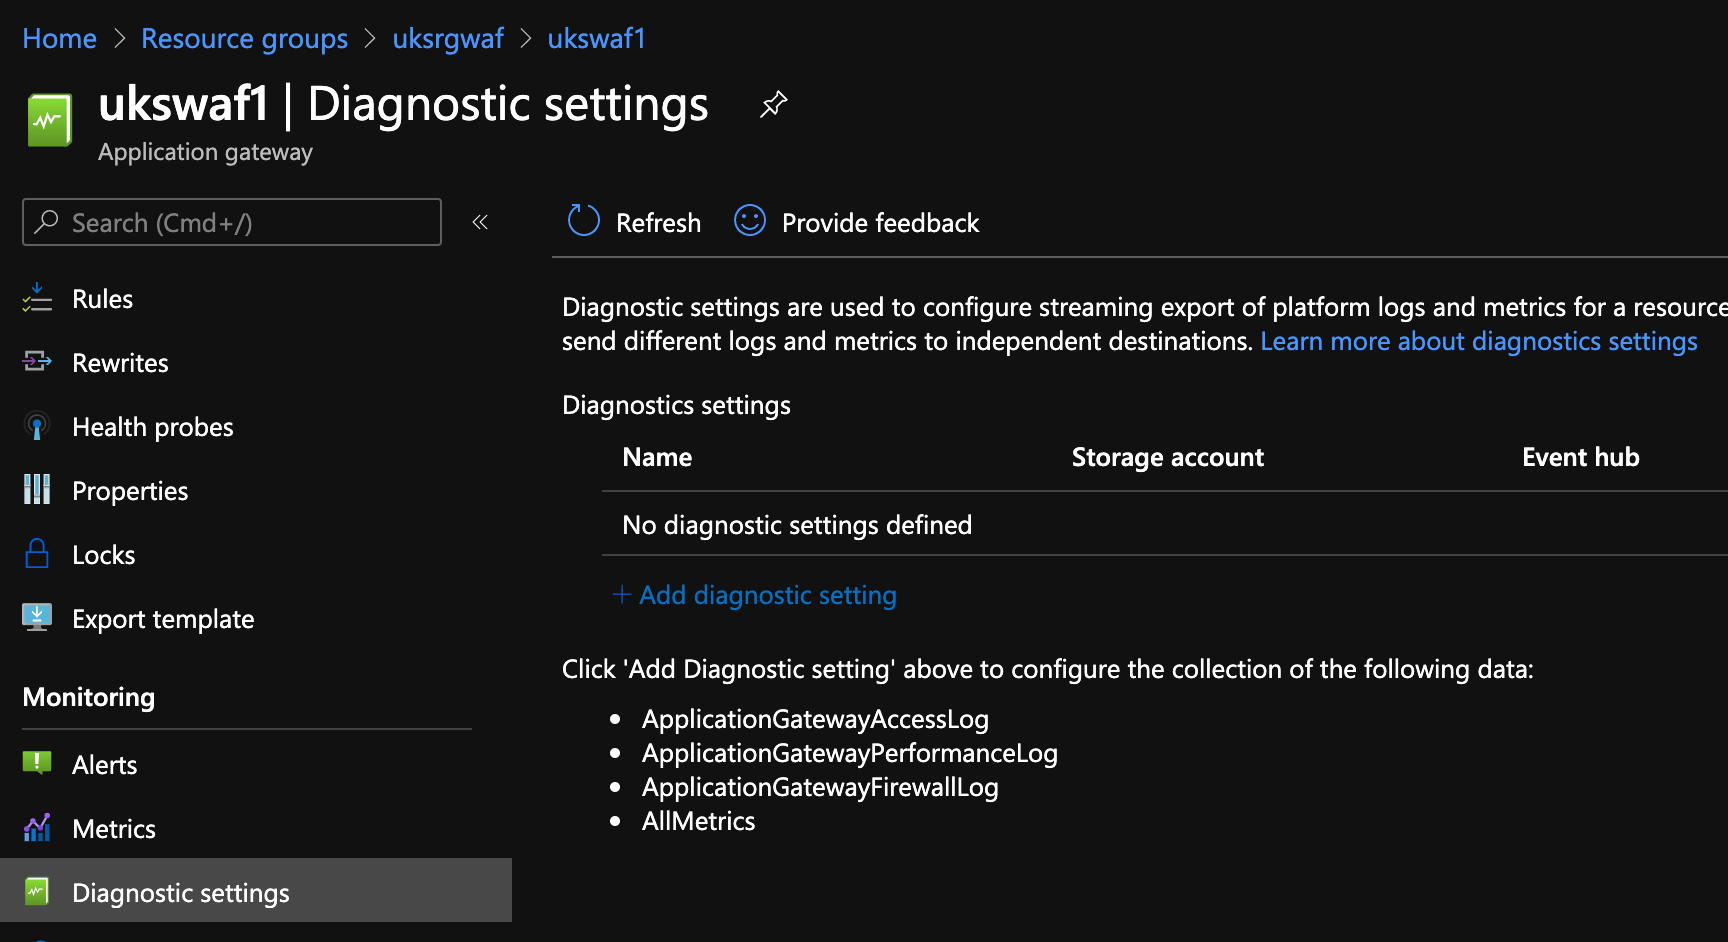Click the Diagnostic settings sidebar icon
This screenshot has height=942, width=1728.
tap(37, 891)
